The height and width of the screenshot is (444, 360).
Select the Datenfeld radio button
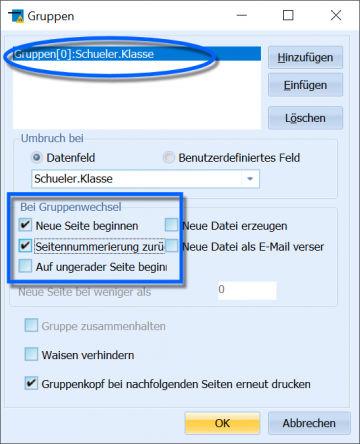tap(37, 157)
